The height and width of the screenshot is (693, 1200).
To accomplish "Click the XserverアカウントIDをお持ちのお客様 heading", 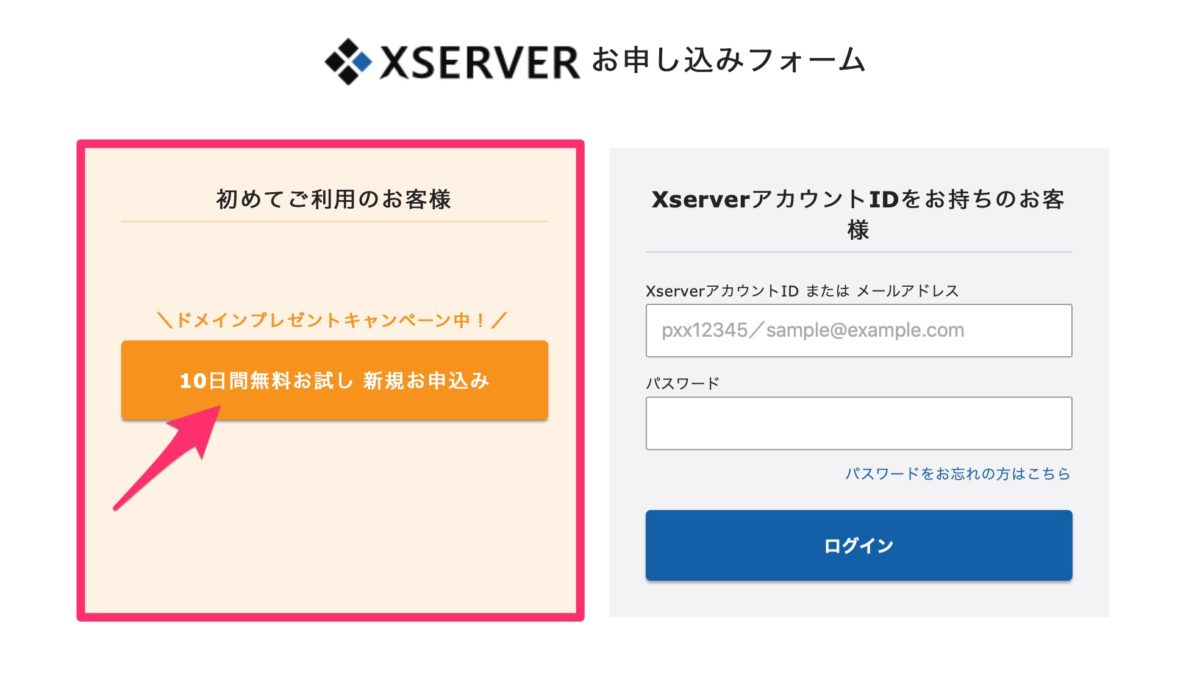I will [x=859, y=214].
